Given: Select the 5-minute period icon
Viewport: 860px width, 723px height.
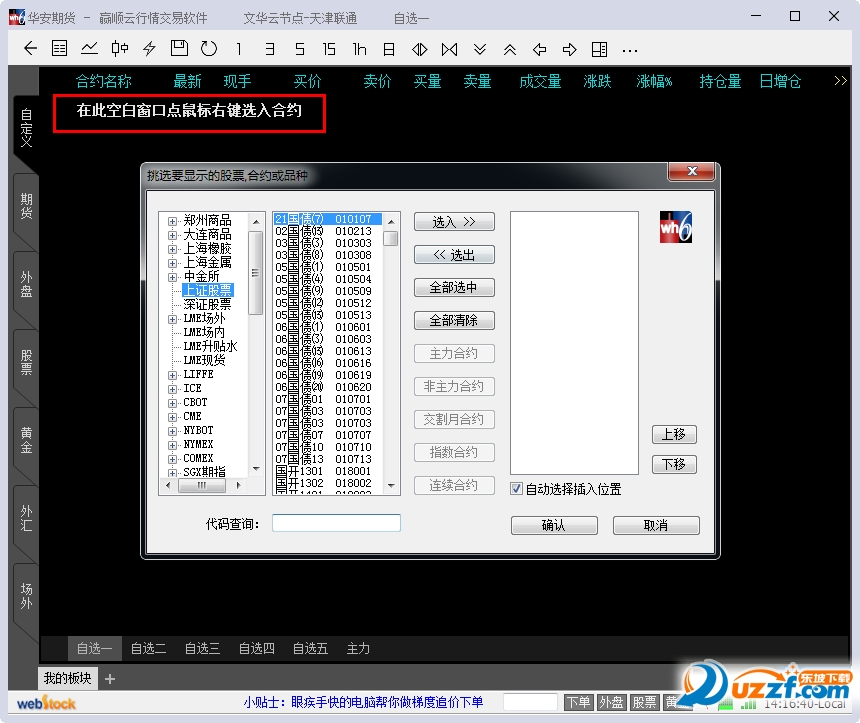Looking at the screenshot, I should (x=299, y=49).
